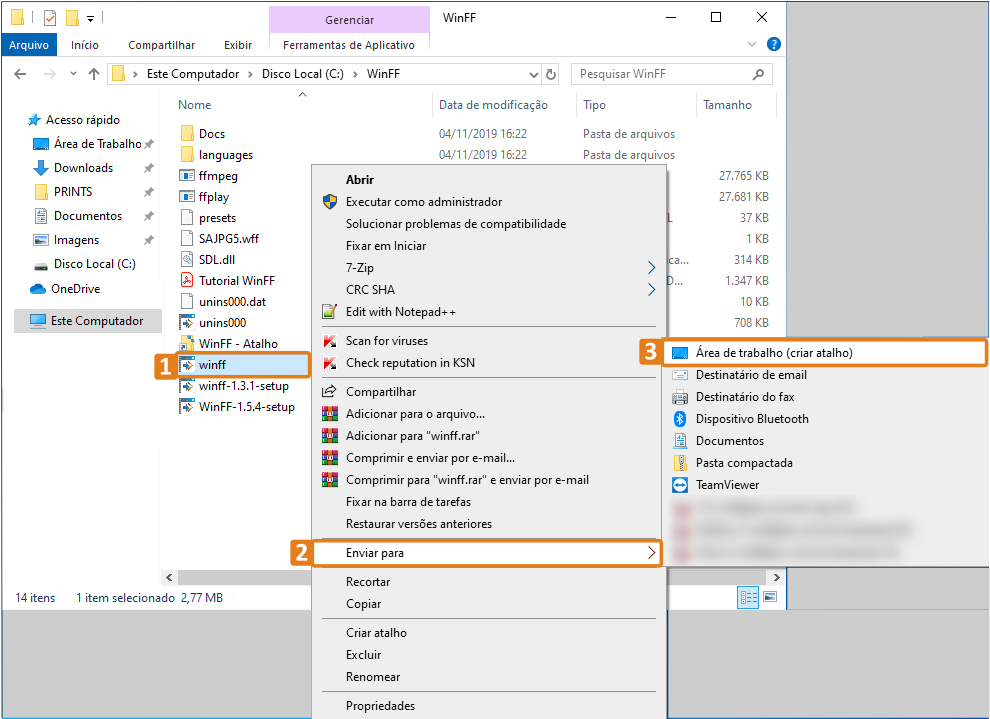Go up one folder level arrow
Viewport: 990px width, 719px height.
[94, 74]
